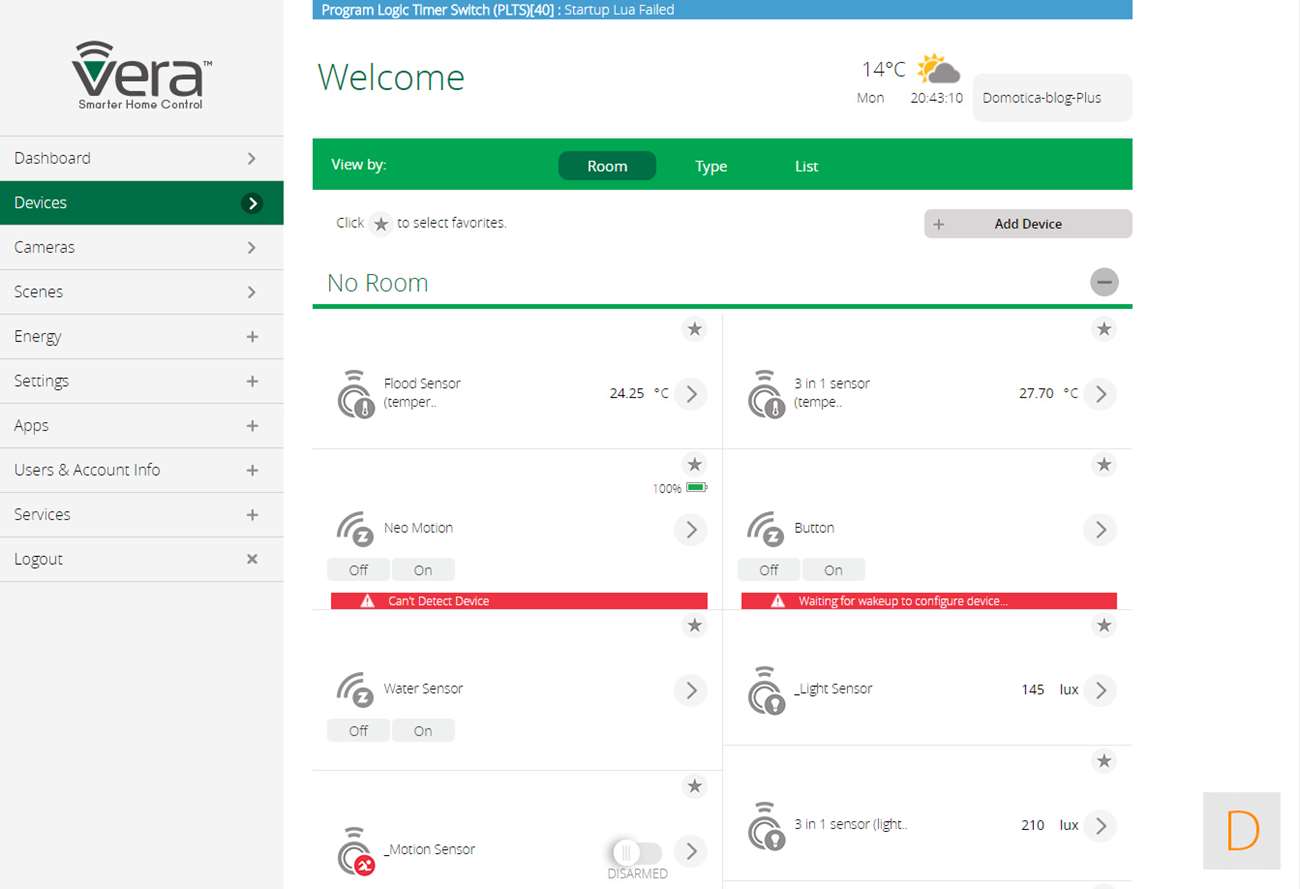The image size is (1300, 889).
Task: Click the orange D icon
Action: tap(1241, 830)
